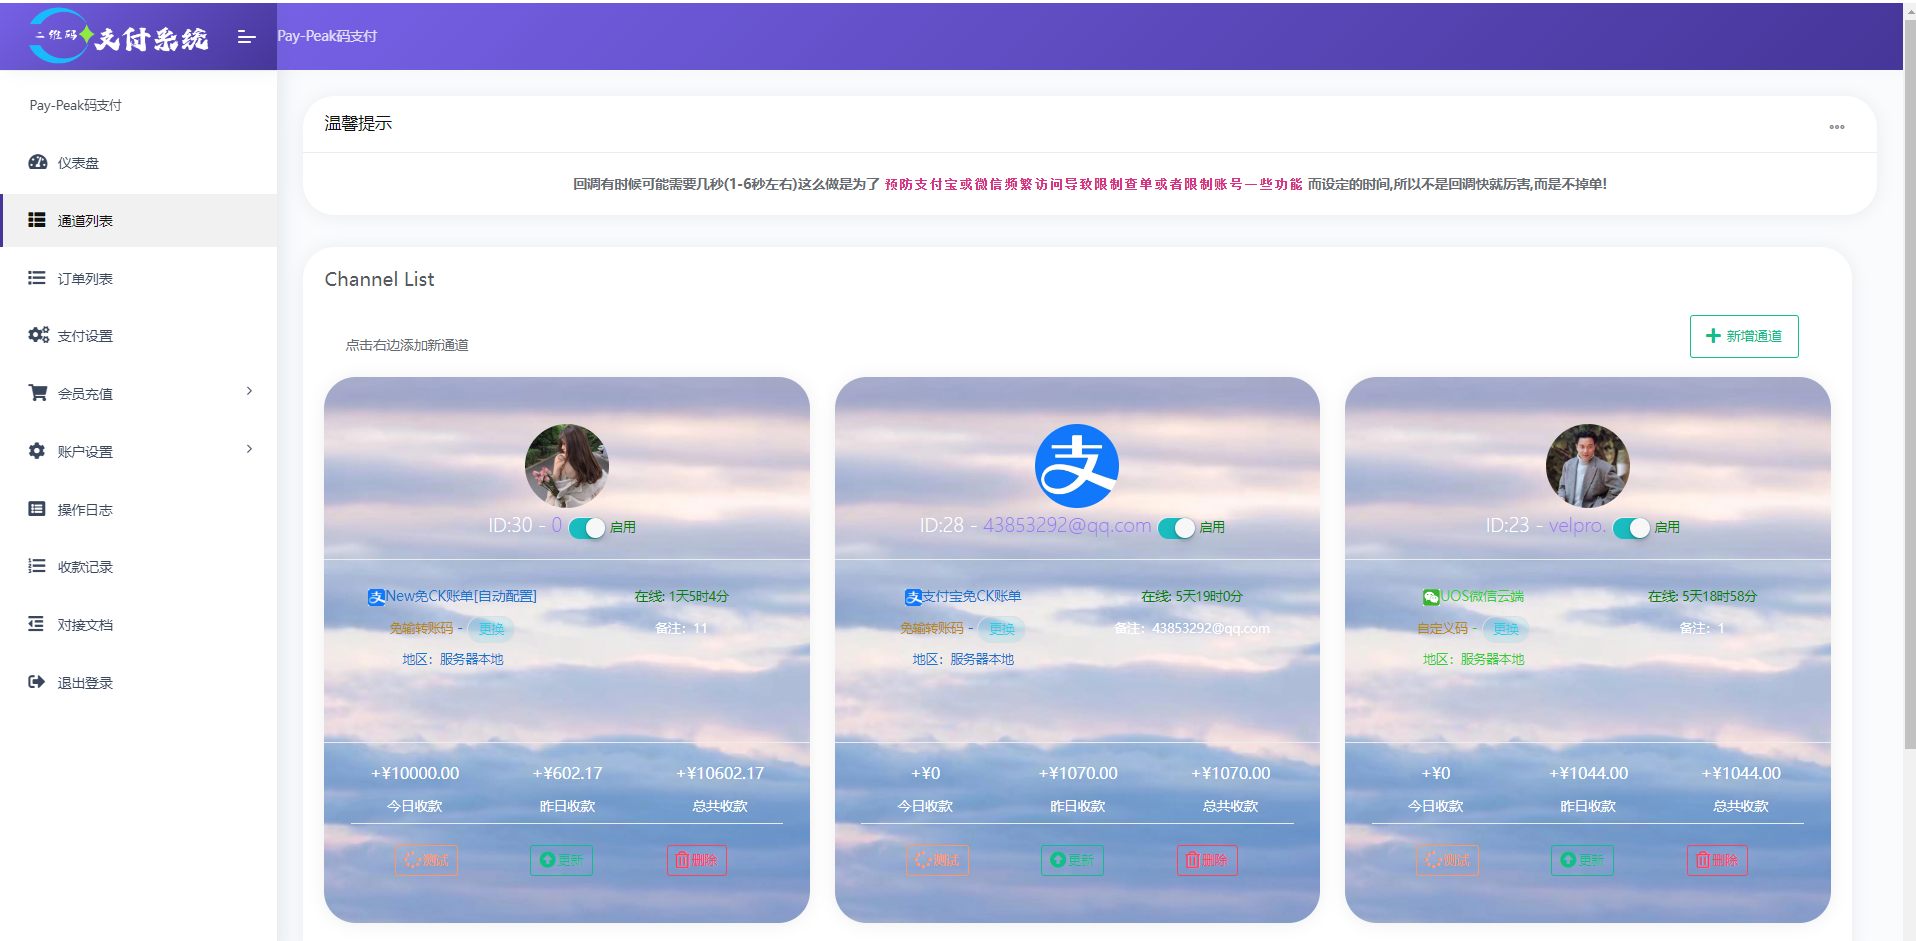Toggle 启用 switch for channel ID:28
The height and width of the screenshot is (941, 1916).
coord(1177,527)
